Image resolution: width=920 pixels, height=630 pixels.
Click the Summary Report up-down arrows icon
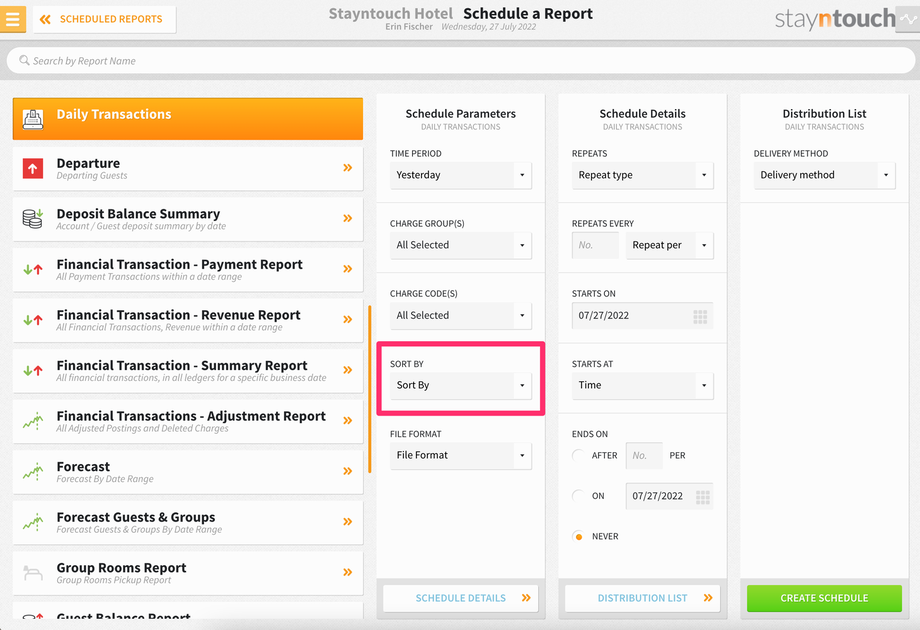33,370
